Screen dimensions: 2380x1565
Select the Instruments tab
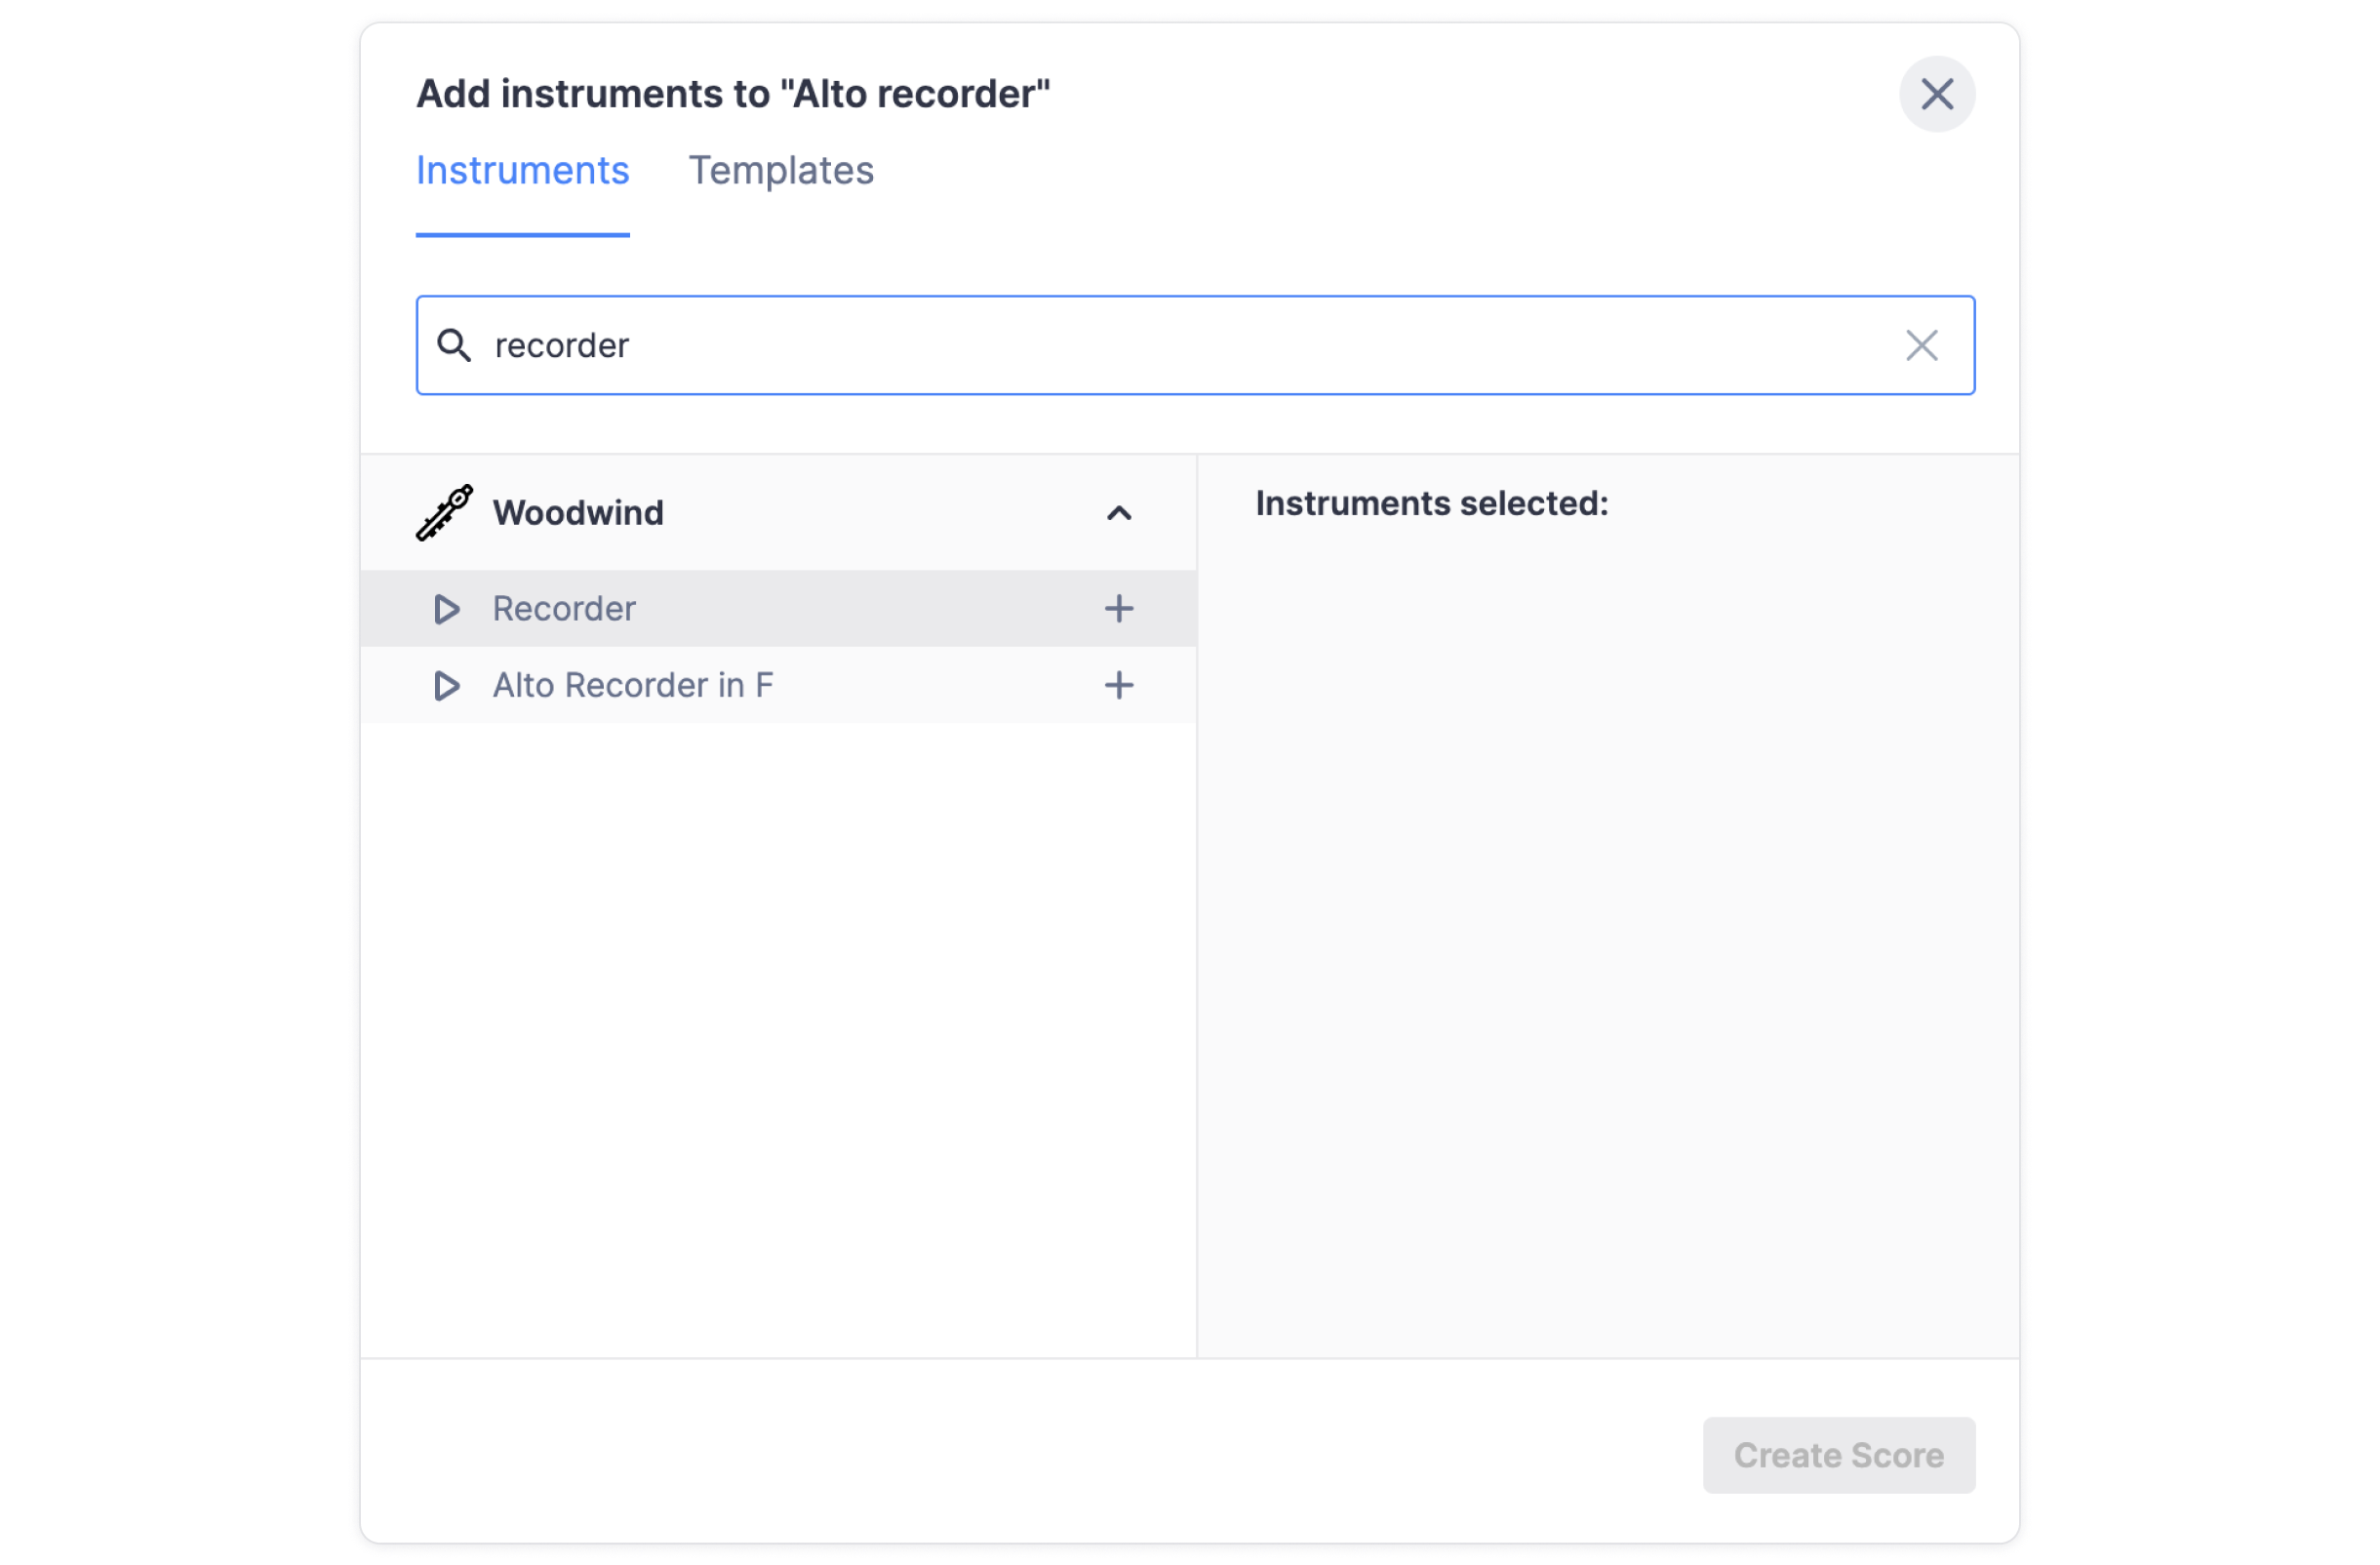pos(522,170)
